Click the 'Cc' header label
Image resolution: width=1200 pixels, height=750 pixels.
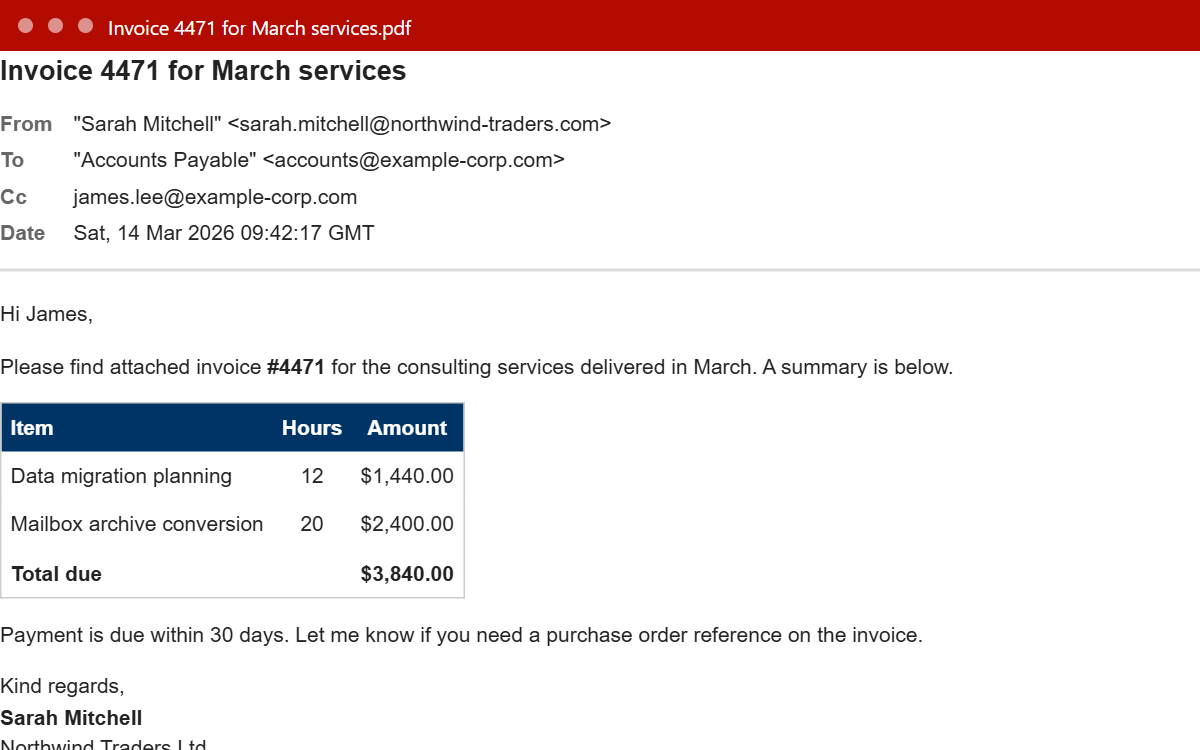(14, 197)
